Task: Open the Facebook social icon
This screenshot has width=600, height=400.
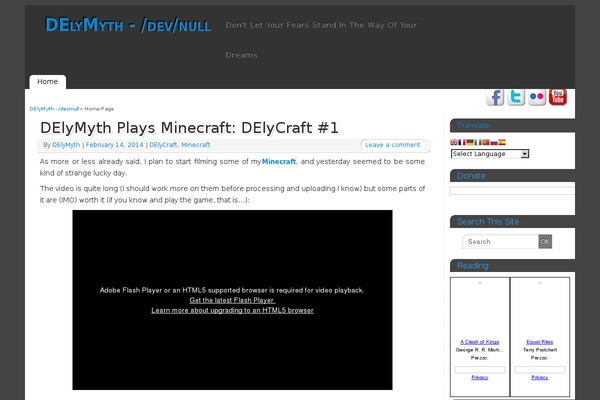Action: (495, 97)
